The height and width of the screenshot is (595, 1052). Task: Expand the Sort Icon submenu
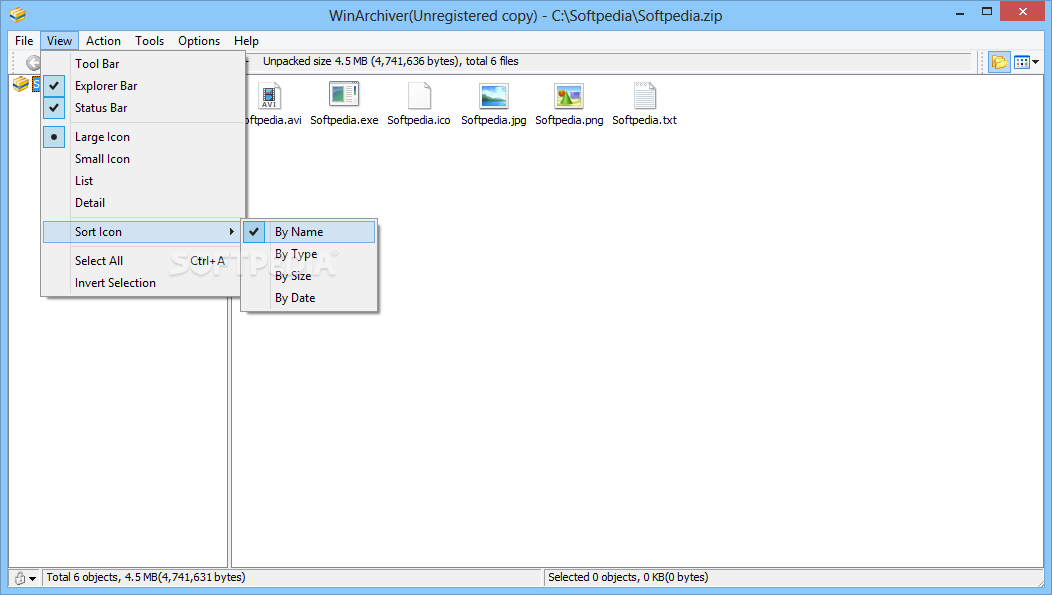pyautogui.click(x=143, y=232)
